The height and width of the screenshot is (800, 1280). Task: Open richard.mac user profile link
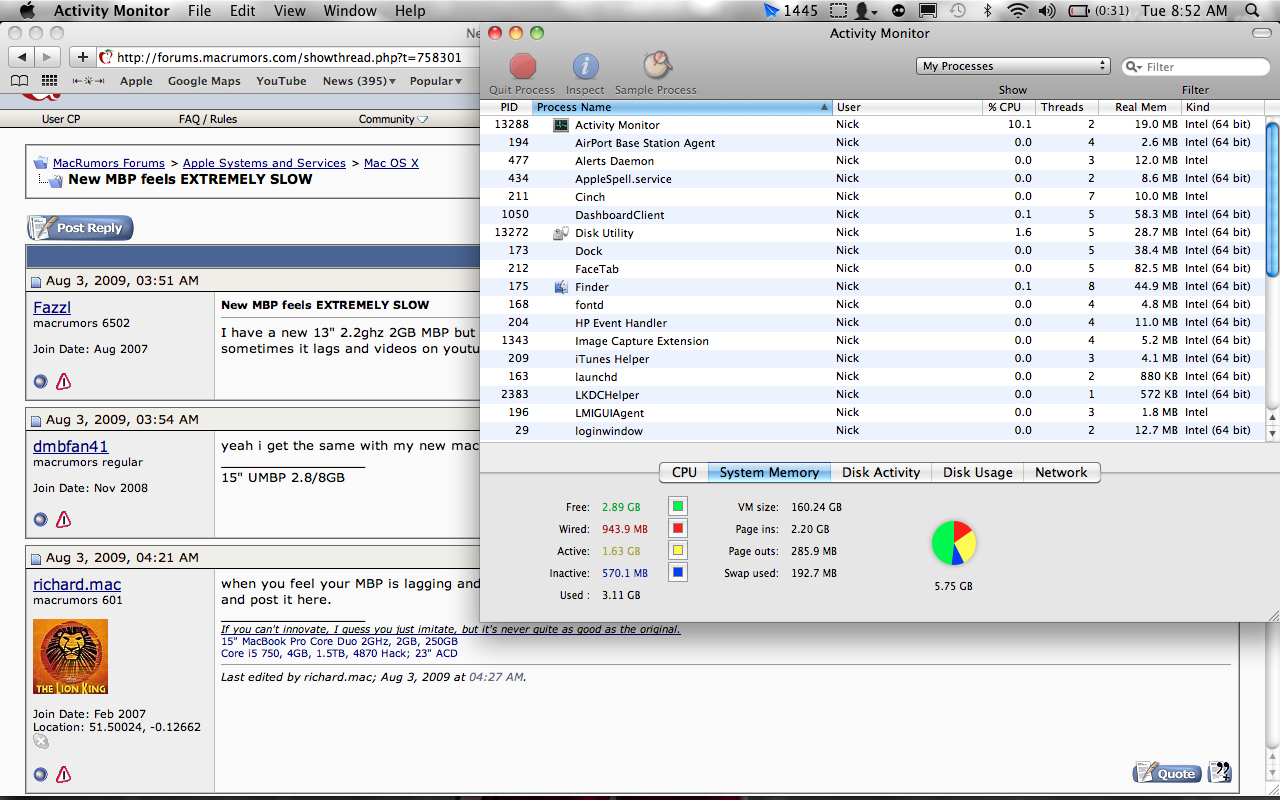coord(77,584)
